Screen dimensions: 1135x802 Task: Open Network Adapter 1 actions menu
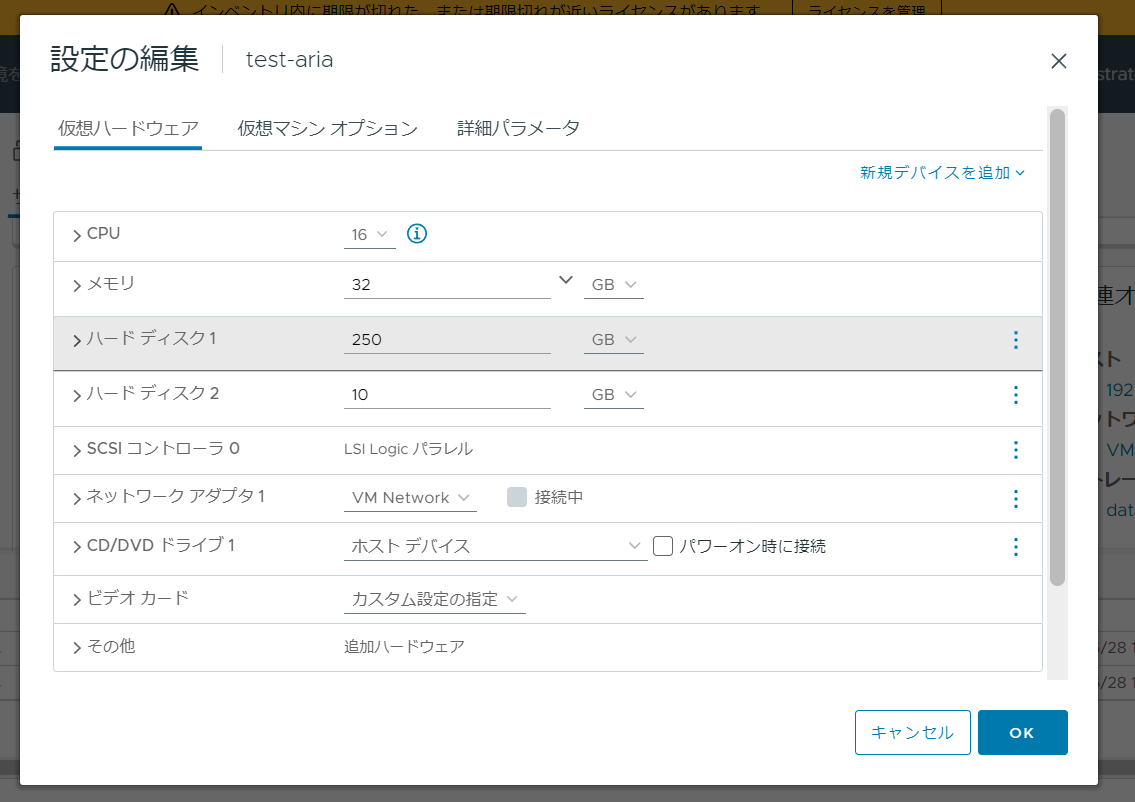tap(1016, 499)
